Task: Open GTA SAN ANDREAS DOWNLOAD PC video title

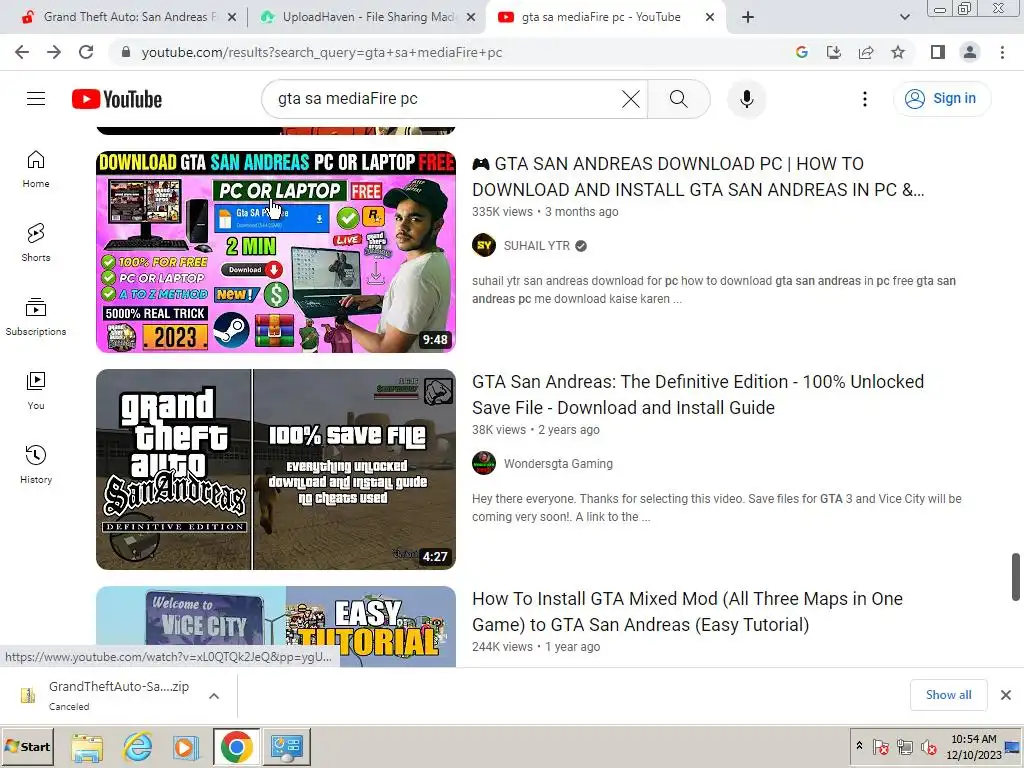Action: coord(698,176)
